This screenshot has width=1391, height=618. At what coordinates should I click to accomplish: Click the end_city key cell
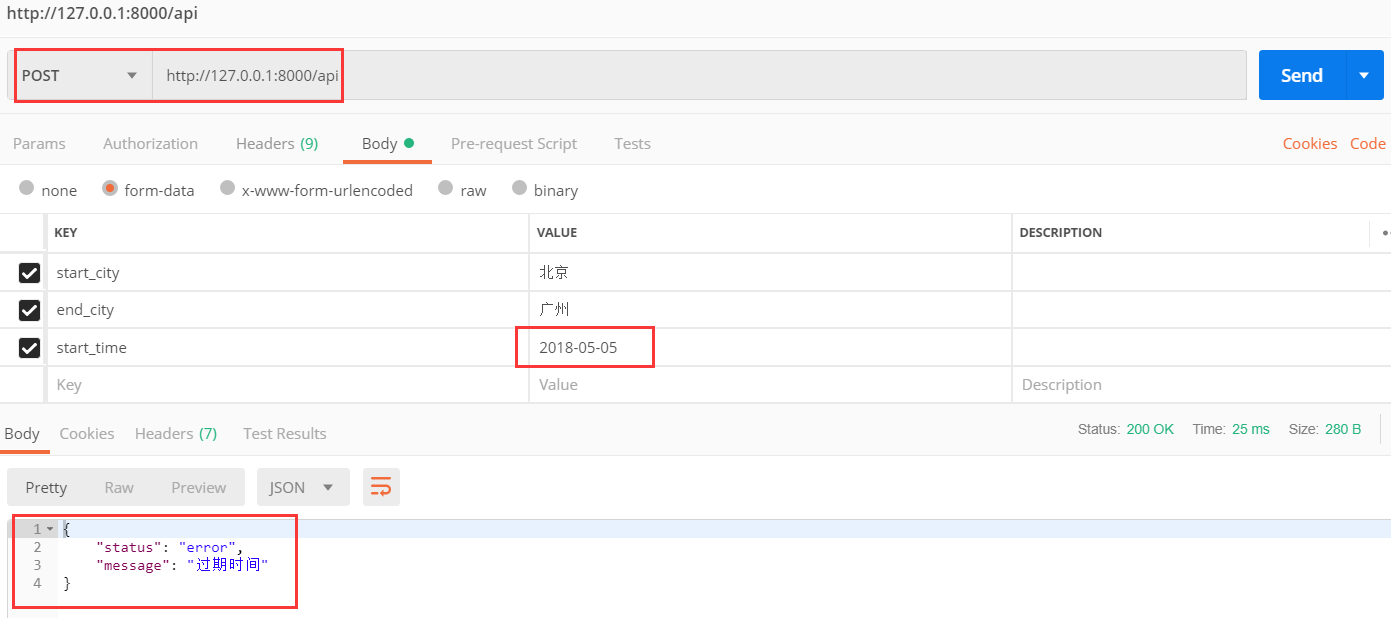287,310
